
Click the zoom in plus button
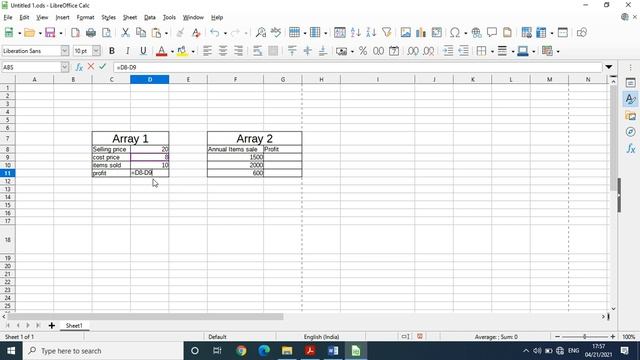point(612,337)
